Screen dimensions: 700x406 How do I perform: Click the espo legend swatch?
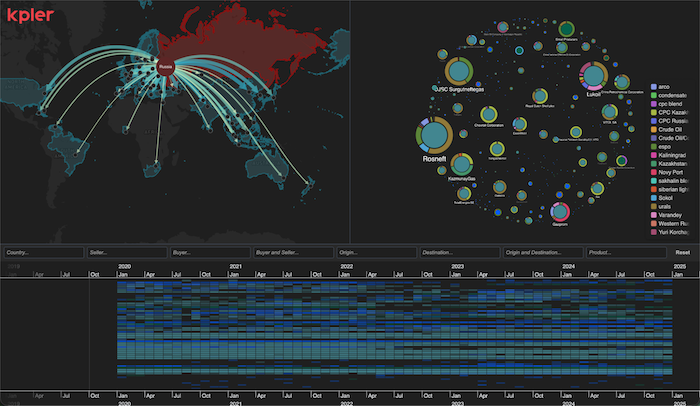coord(654,146)
